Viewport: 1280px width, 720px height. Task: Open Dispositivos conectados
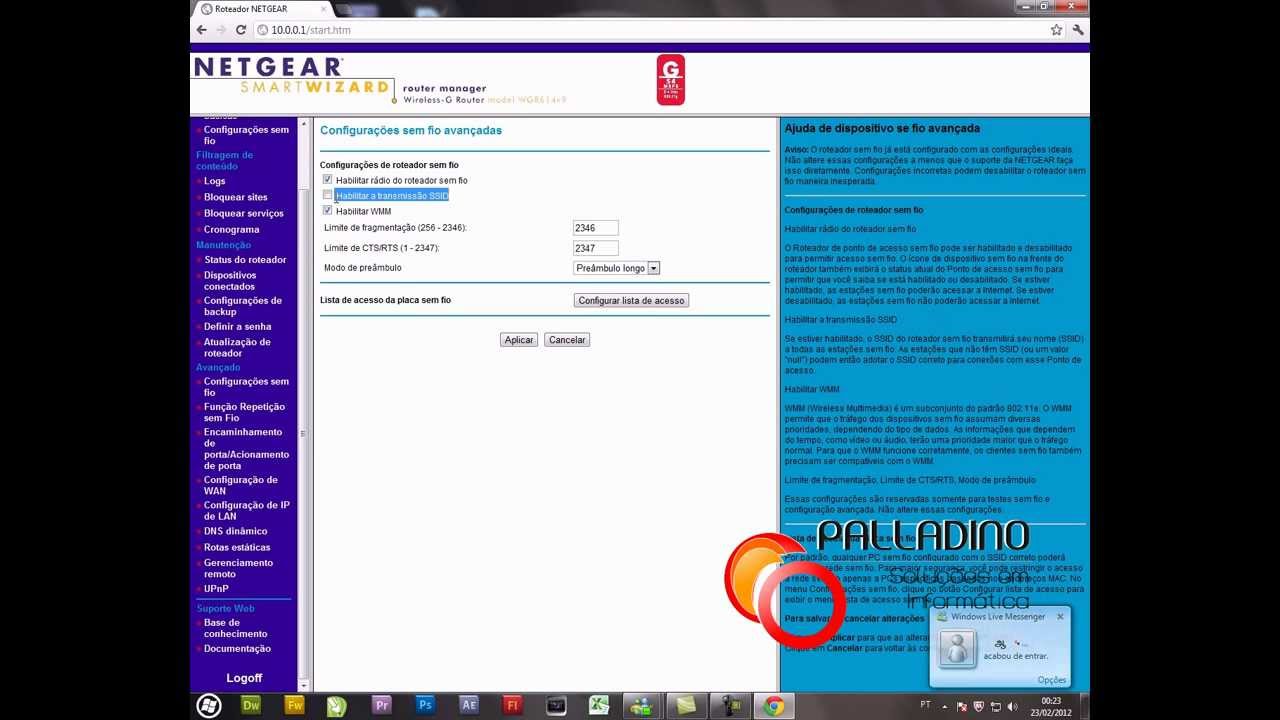(230, 281)
